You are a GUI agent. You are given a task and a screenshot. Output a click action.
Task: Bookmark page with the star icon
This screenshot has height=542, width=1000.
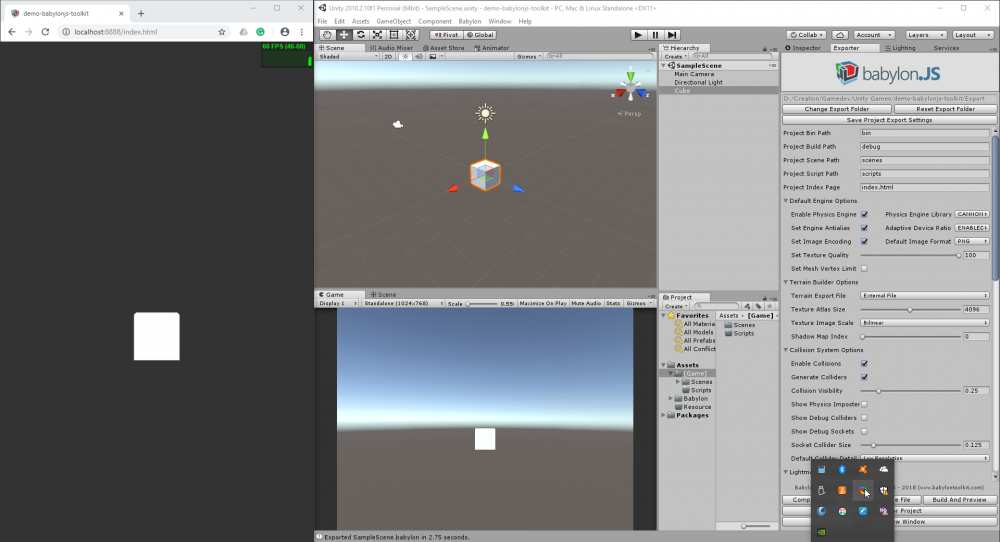click(x=222, y=32)
